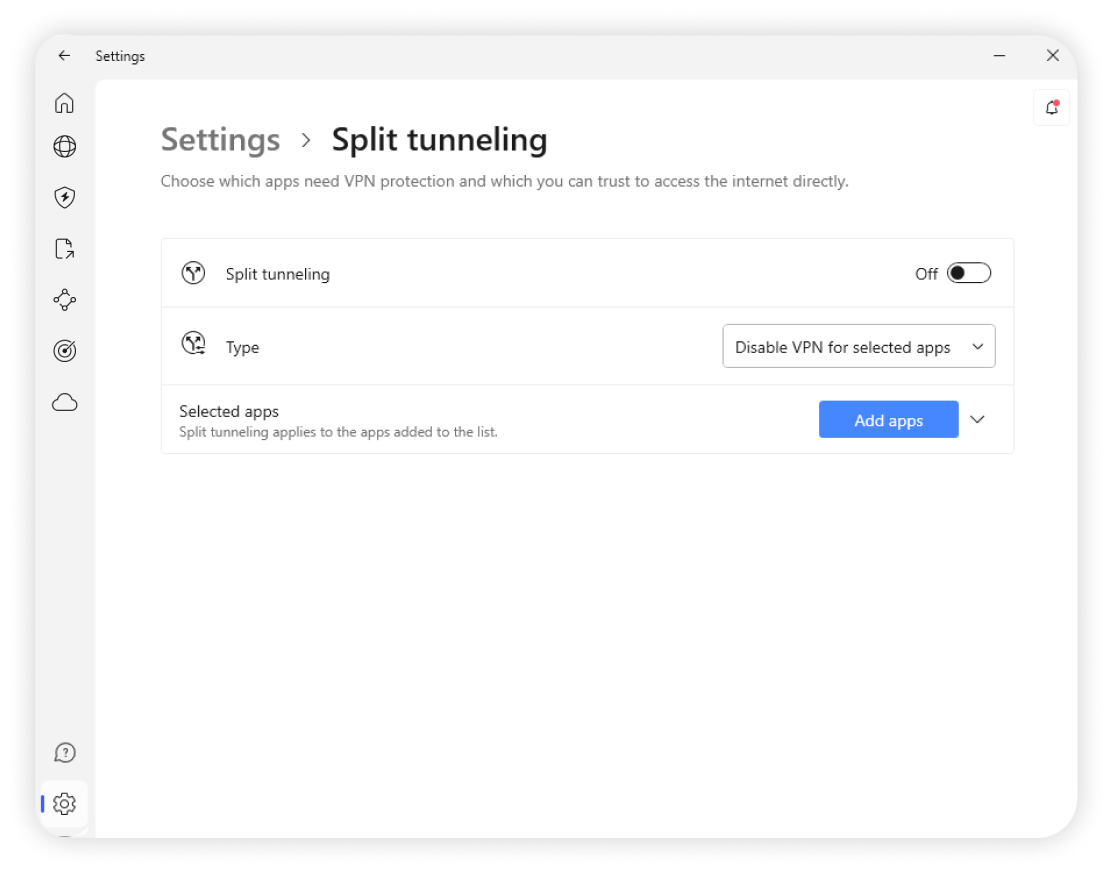Open the help question mark icon
Viewport: 1111px width, 872px height.
click(x=65, y=753)
